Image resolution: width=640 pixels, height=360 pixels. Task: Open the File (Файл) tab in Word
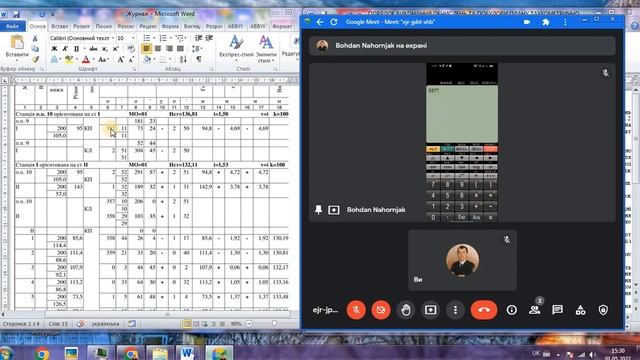pyautogui.click(x=13, y=26)
